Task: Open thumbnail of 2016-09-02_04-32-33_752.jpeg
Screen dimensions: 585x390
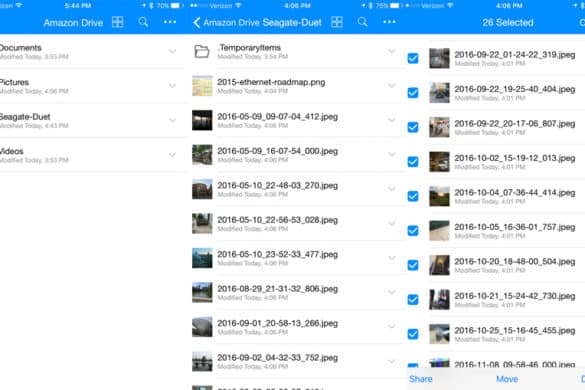Action: [x=202, y=361]
